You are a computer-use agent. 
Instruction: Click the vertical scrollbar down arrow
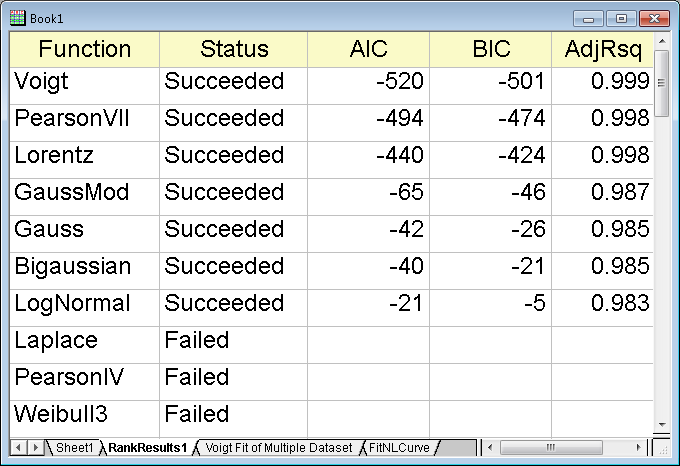(x=661, y=425)
